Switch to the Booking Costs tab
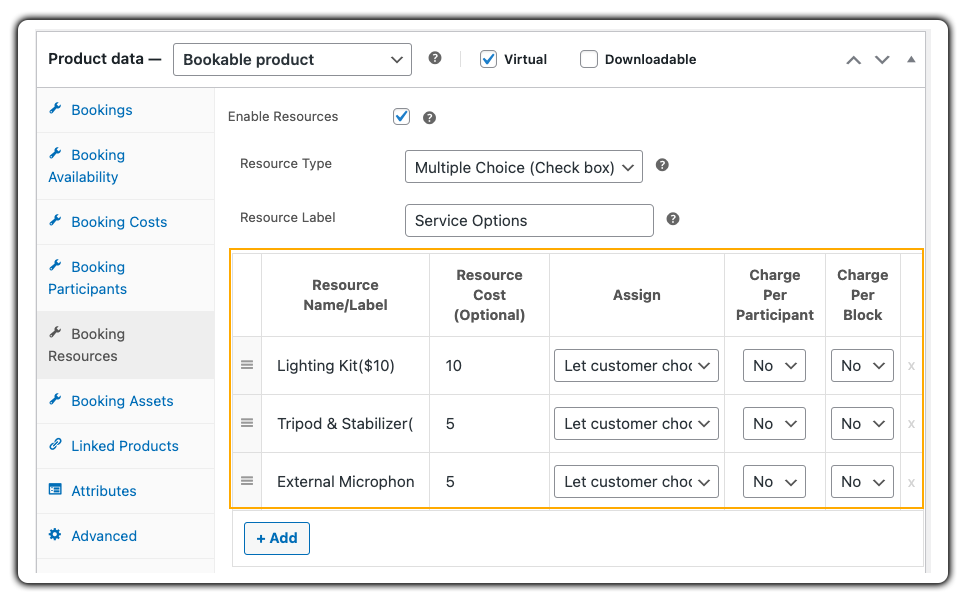966x600 pixels. pyautogui.click(x=126, y=222)
